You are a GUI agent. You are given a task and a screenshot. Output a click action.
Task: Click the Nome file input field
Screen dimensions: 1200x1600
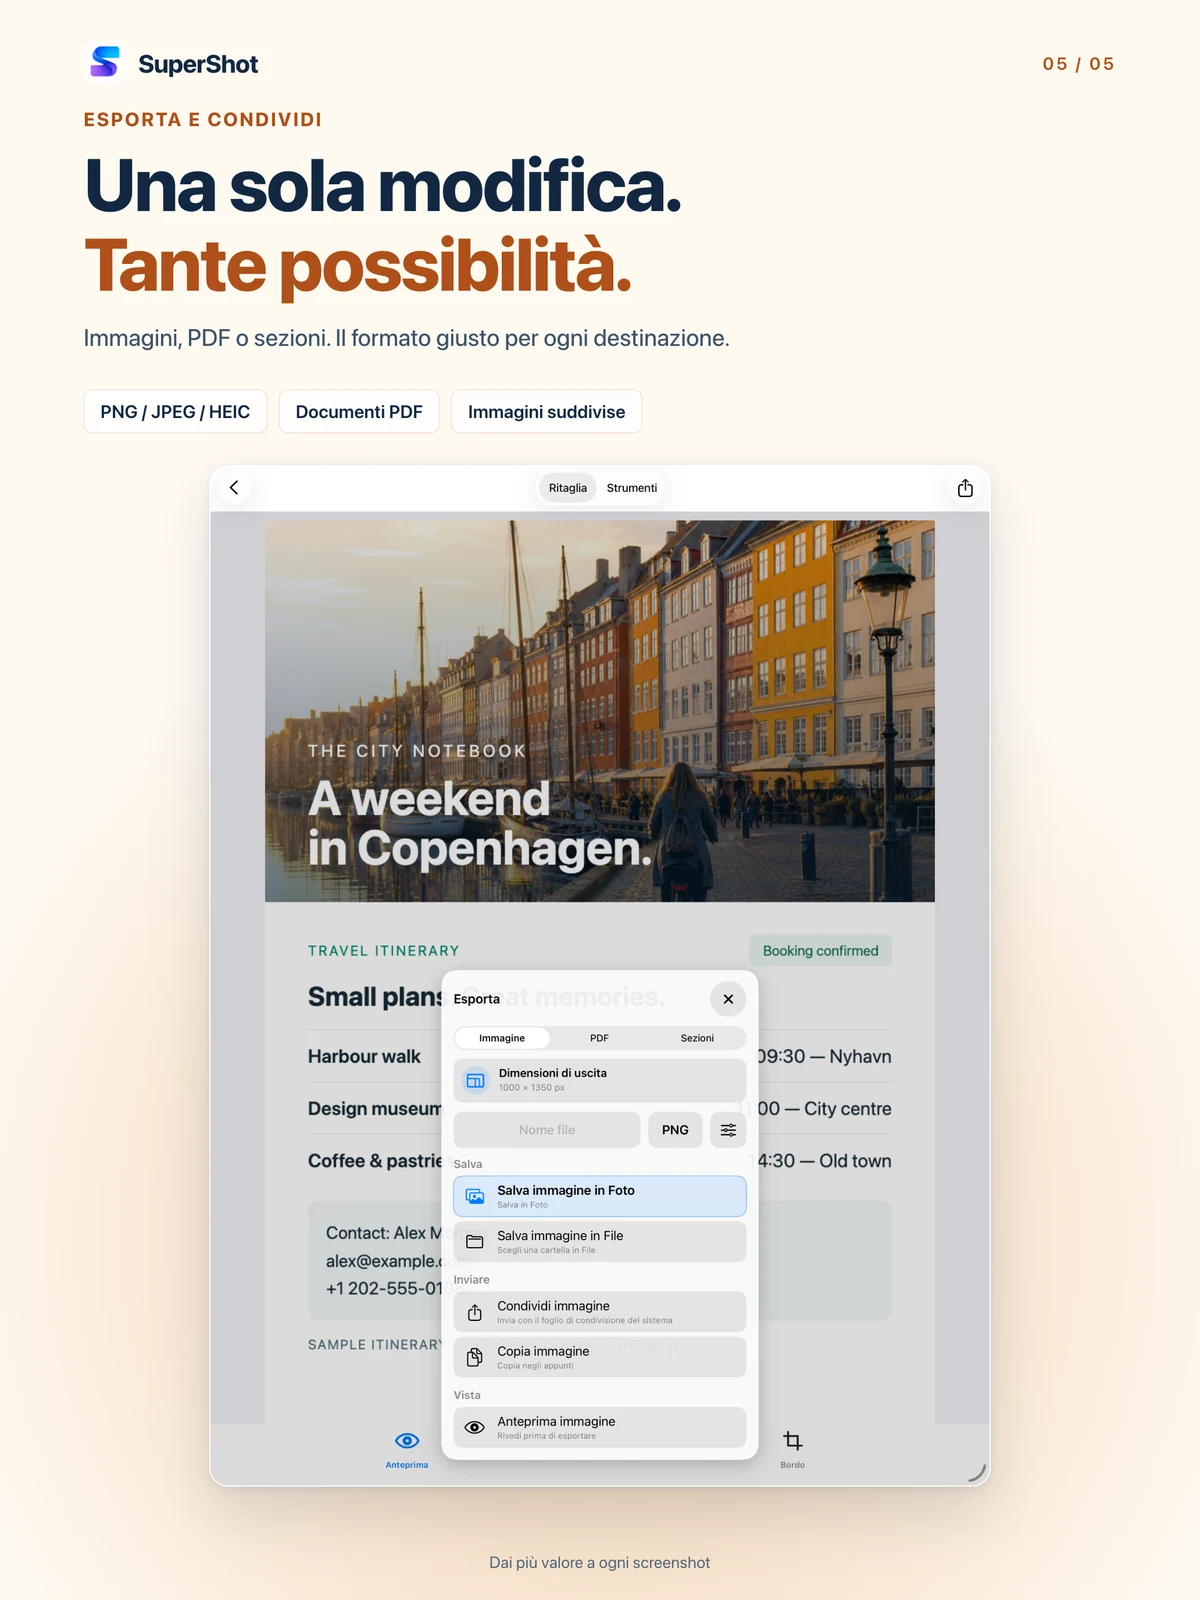[547, 1130]
